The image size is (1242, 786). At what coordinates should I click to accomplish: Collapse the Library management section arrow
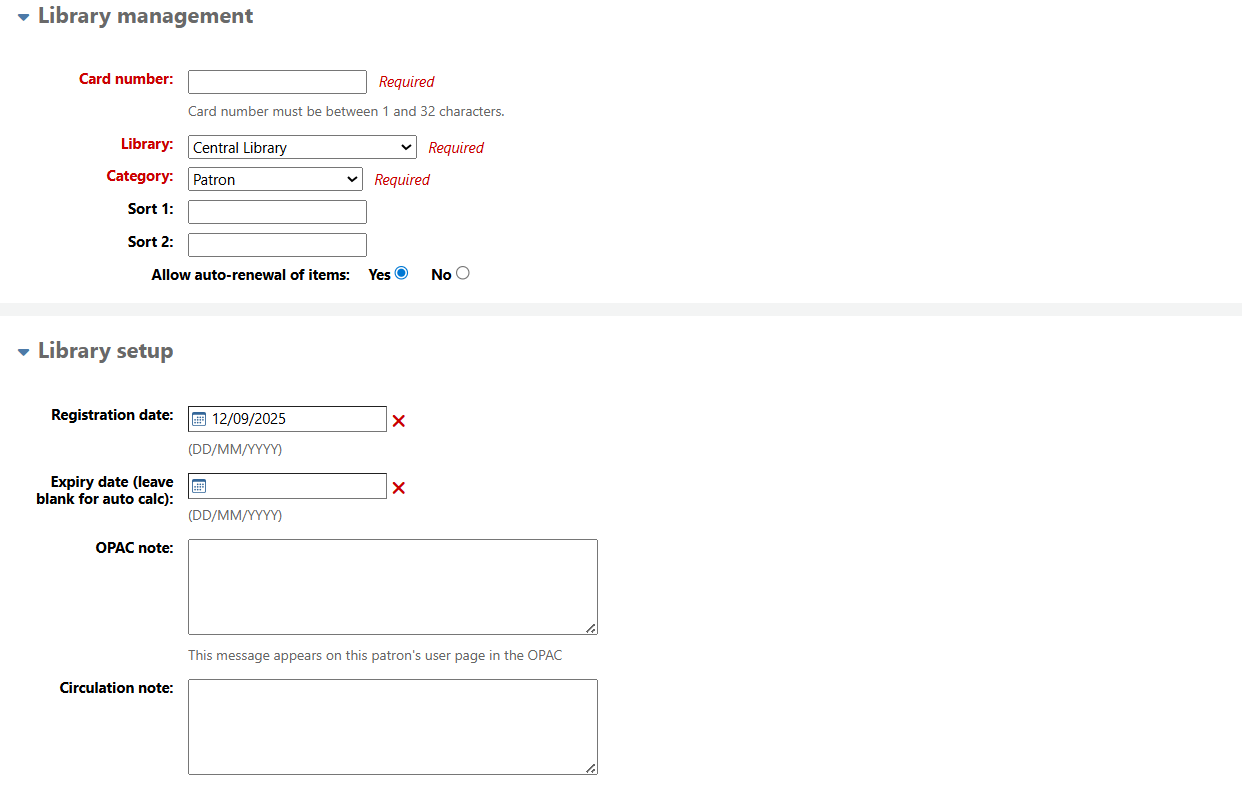[24, 17]
